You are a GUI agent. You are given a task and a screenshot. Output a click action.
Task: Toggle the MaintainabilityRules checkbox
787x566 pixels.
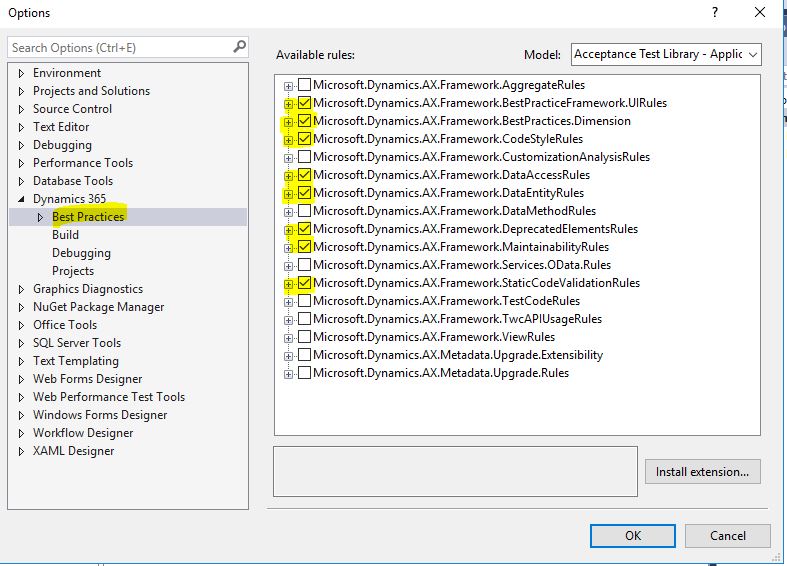pyautogui.click(x=304, y=246)
